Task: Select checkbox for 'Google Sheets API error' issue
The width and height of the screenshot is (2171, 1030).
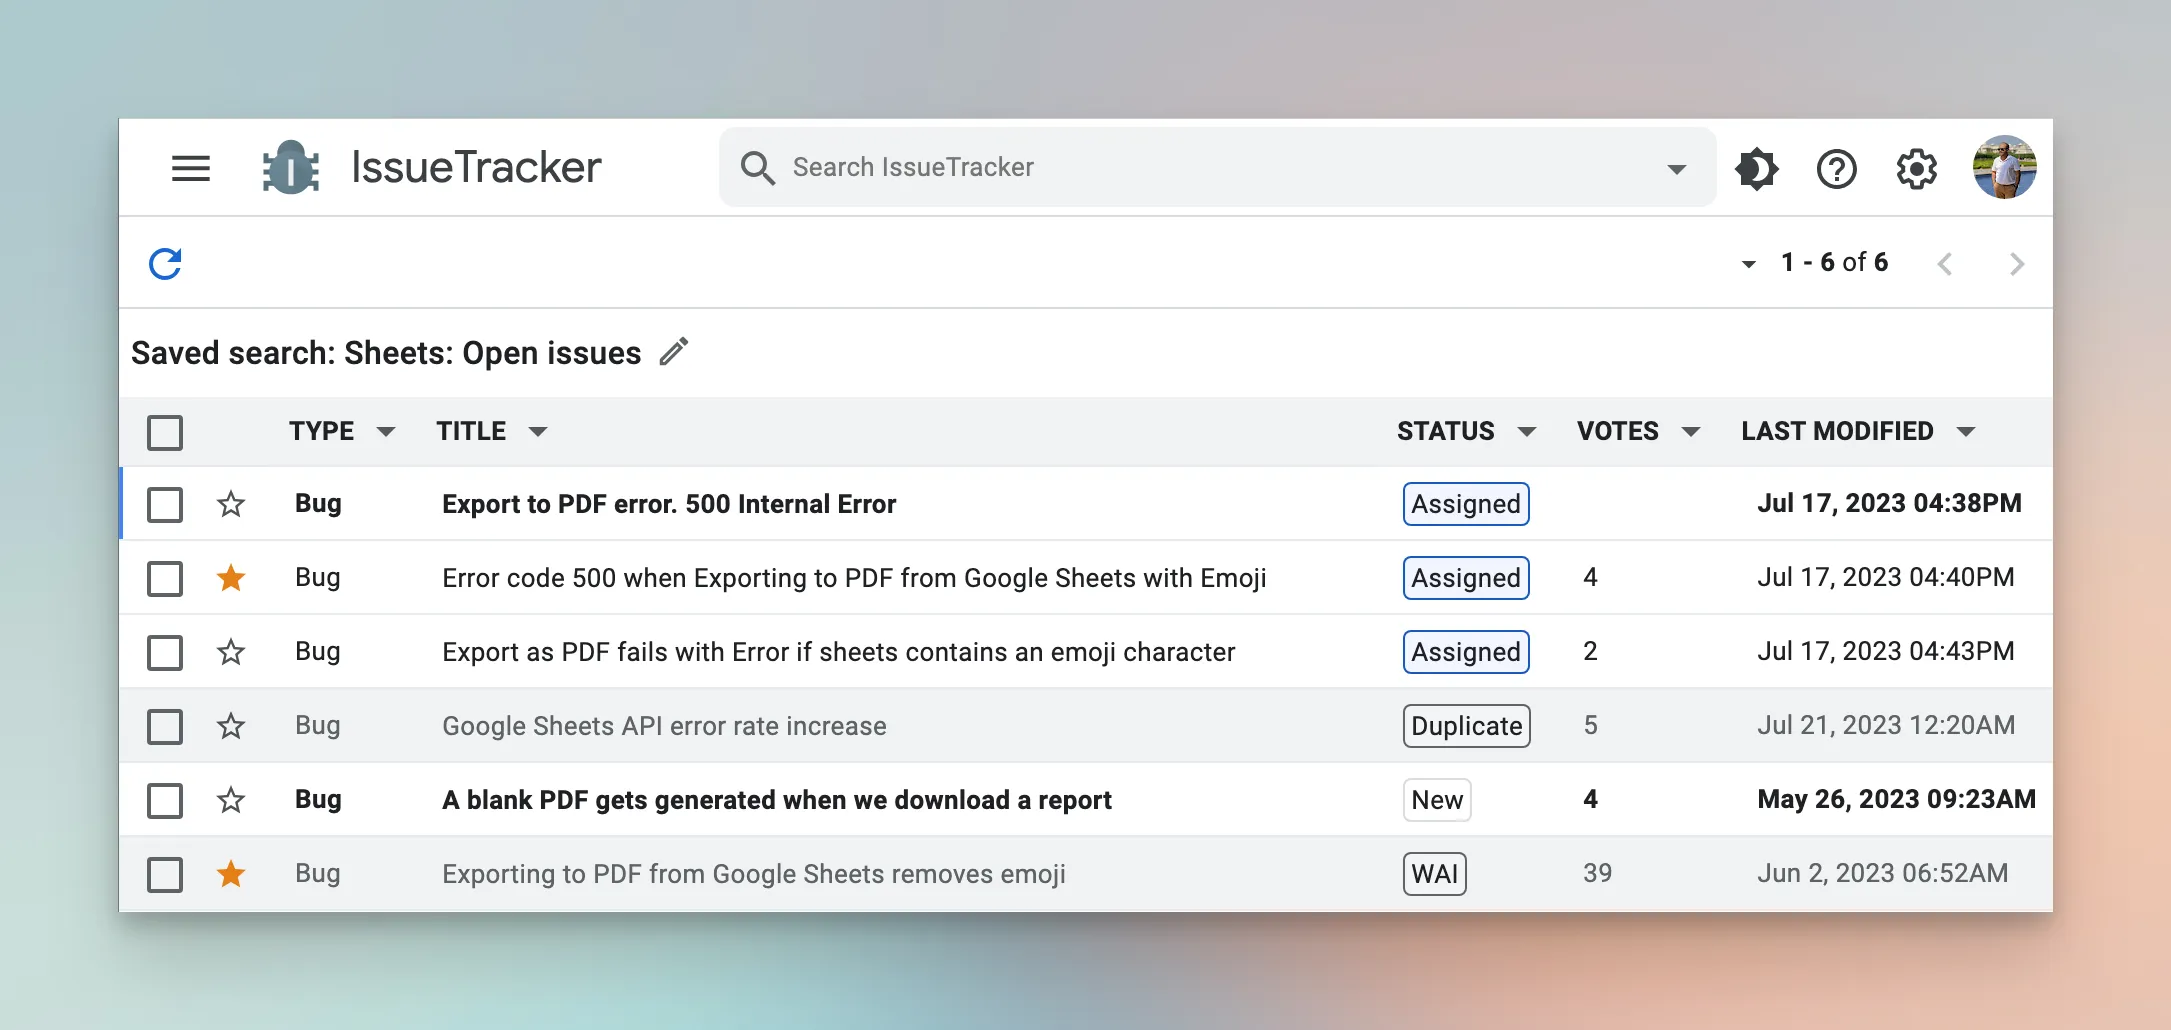Action: (165, 726)
